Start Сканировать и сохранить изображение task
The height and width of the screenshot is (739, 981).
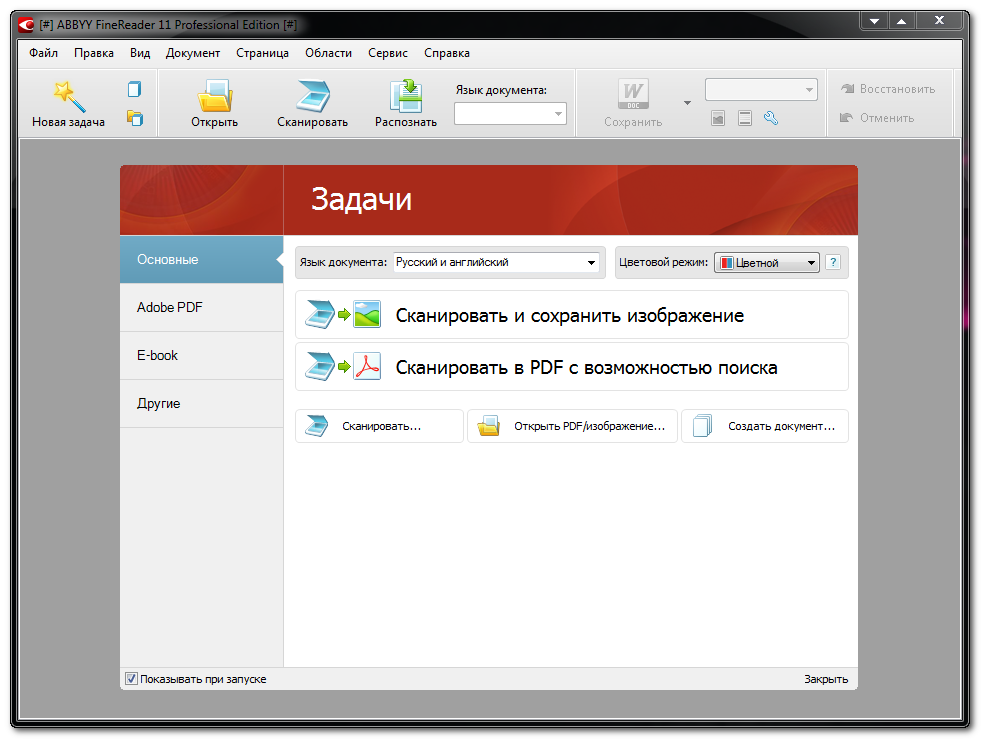point(572,315)
